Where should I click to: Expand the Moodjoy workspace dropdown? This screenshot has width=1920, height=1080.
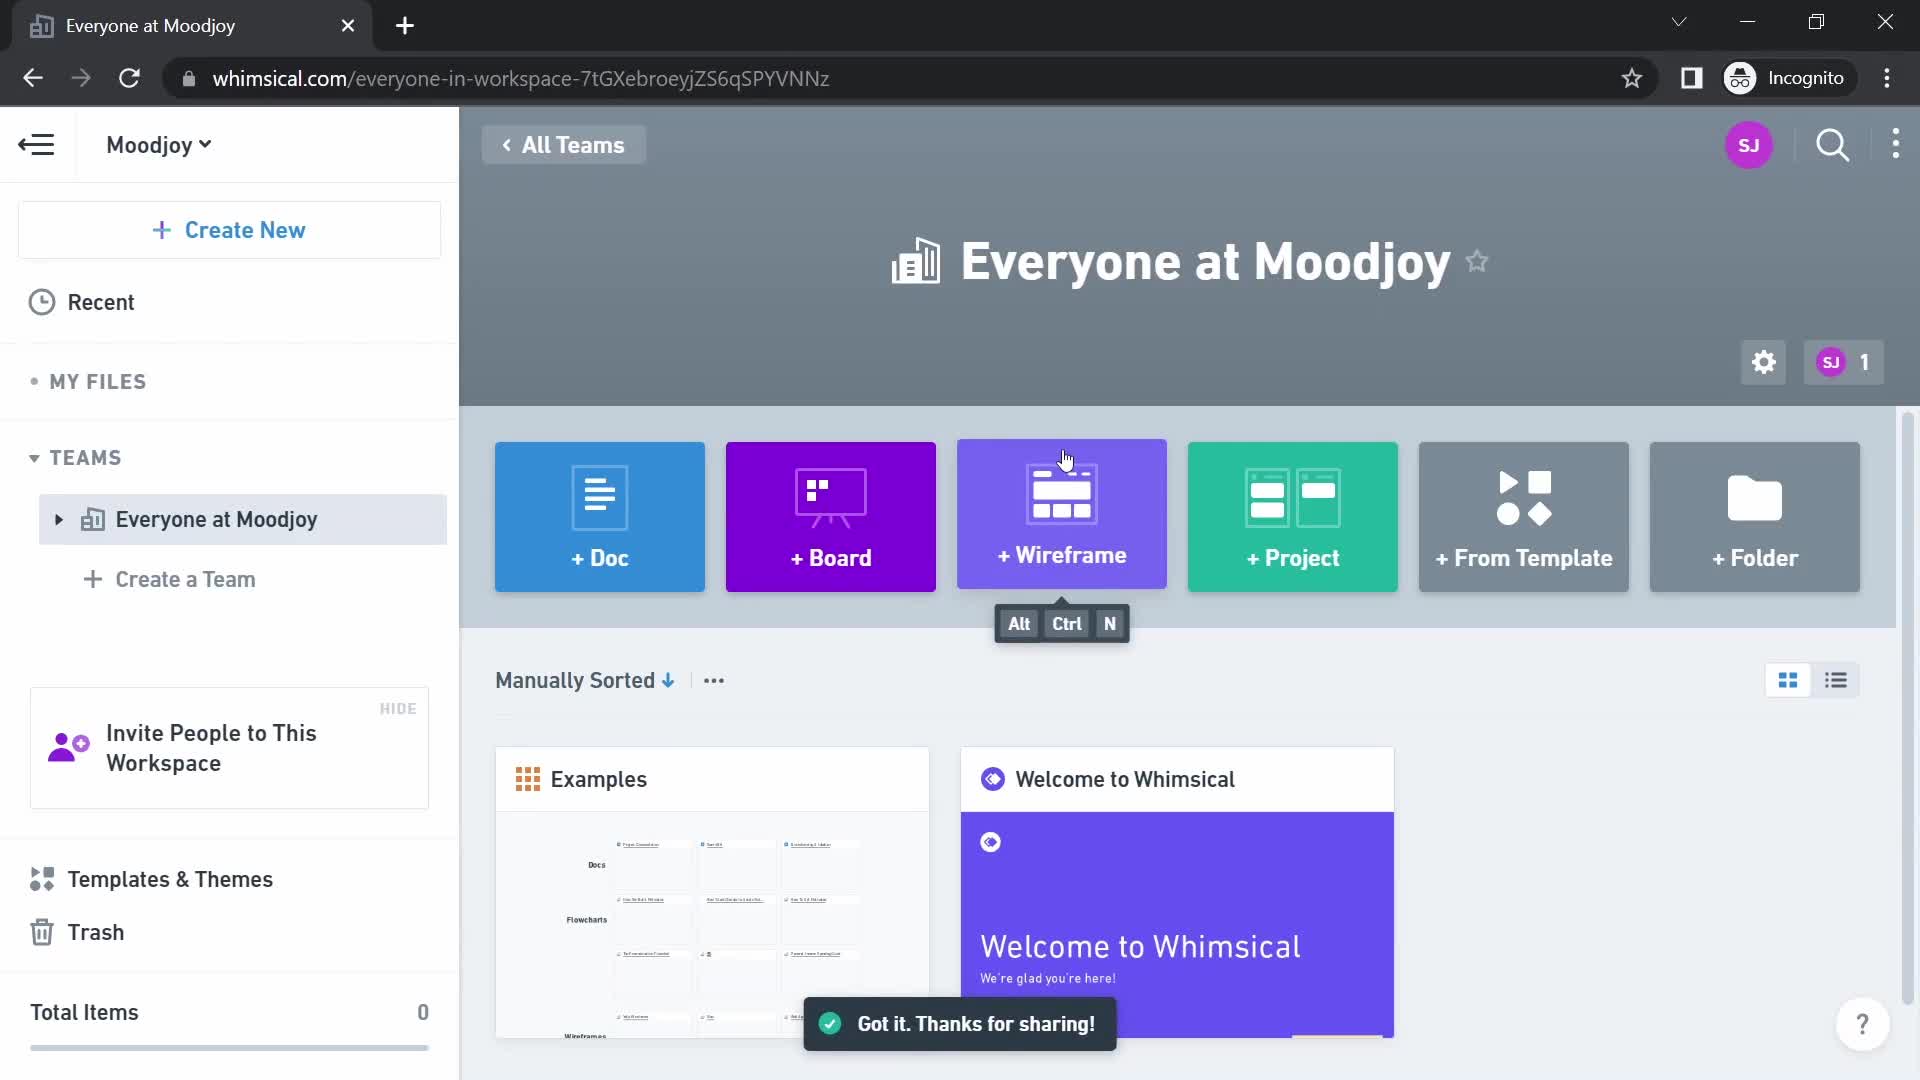pos(158,145)
